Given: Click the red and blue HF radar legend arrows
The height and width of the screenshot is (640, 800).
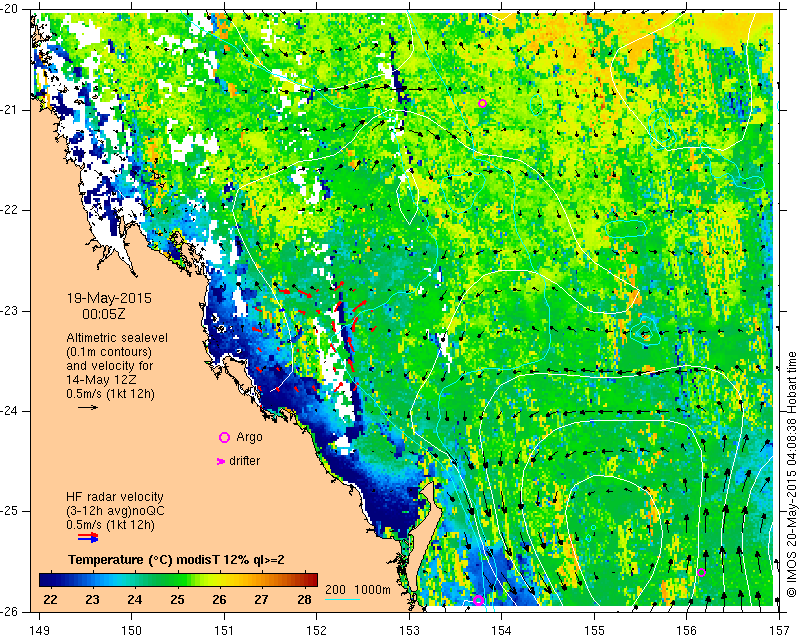Looking at the screenshot, I should pyautogui.click(x=88, y=537).
